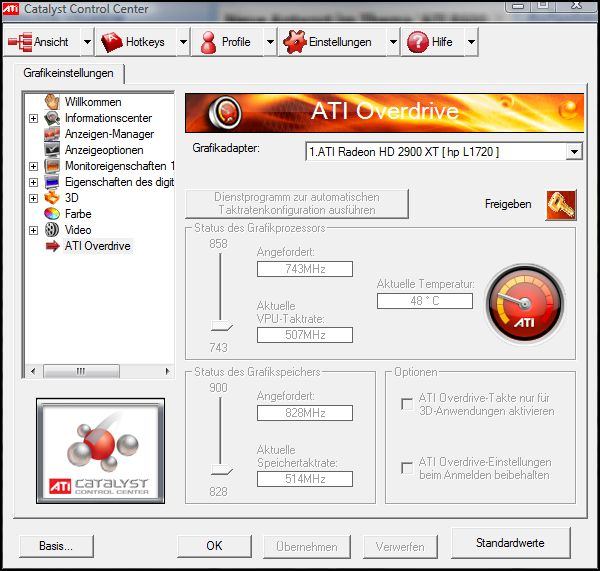600x571 pixels.
Task: Click the Speichertaktrate 514MHz field
Action: coord(305,479)
